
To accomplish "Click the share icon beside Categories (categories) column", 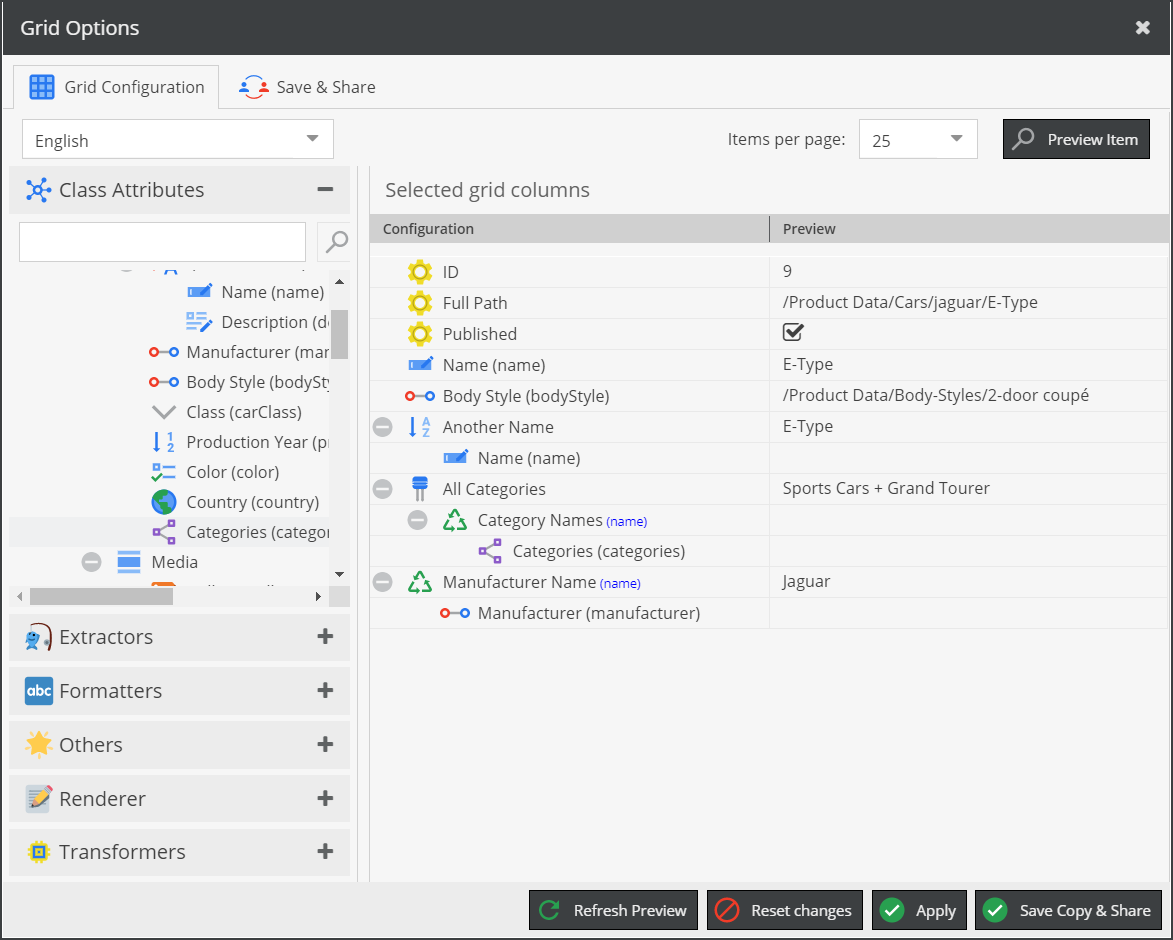I will coord(490,552).
